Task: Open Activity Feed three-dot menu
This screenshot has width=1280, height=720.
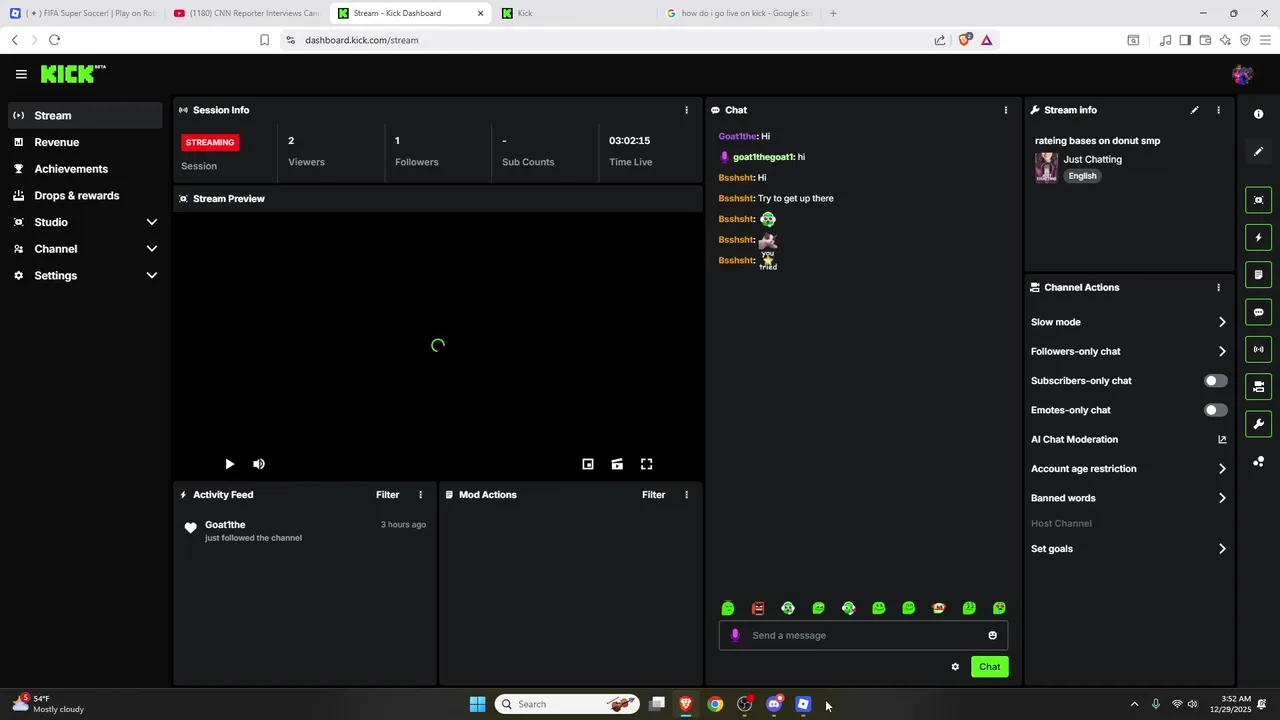Action: click(420, 495)
